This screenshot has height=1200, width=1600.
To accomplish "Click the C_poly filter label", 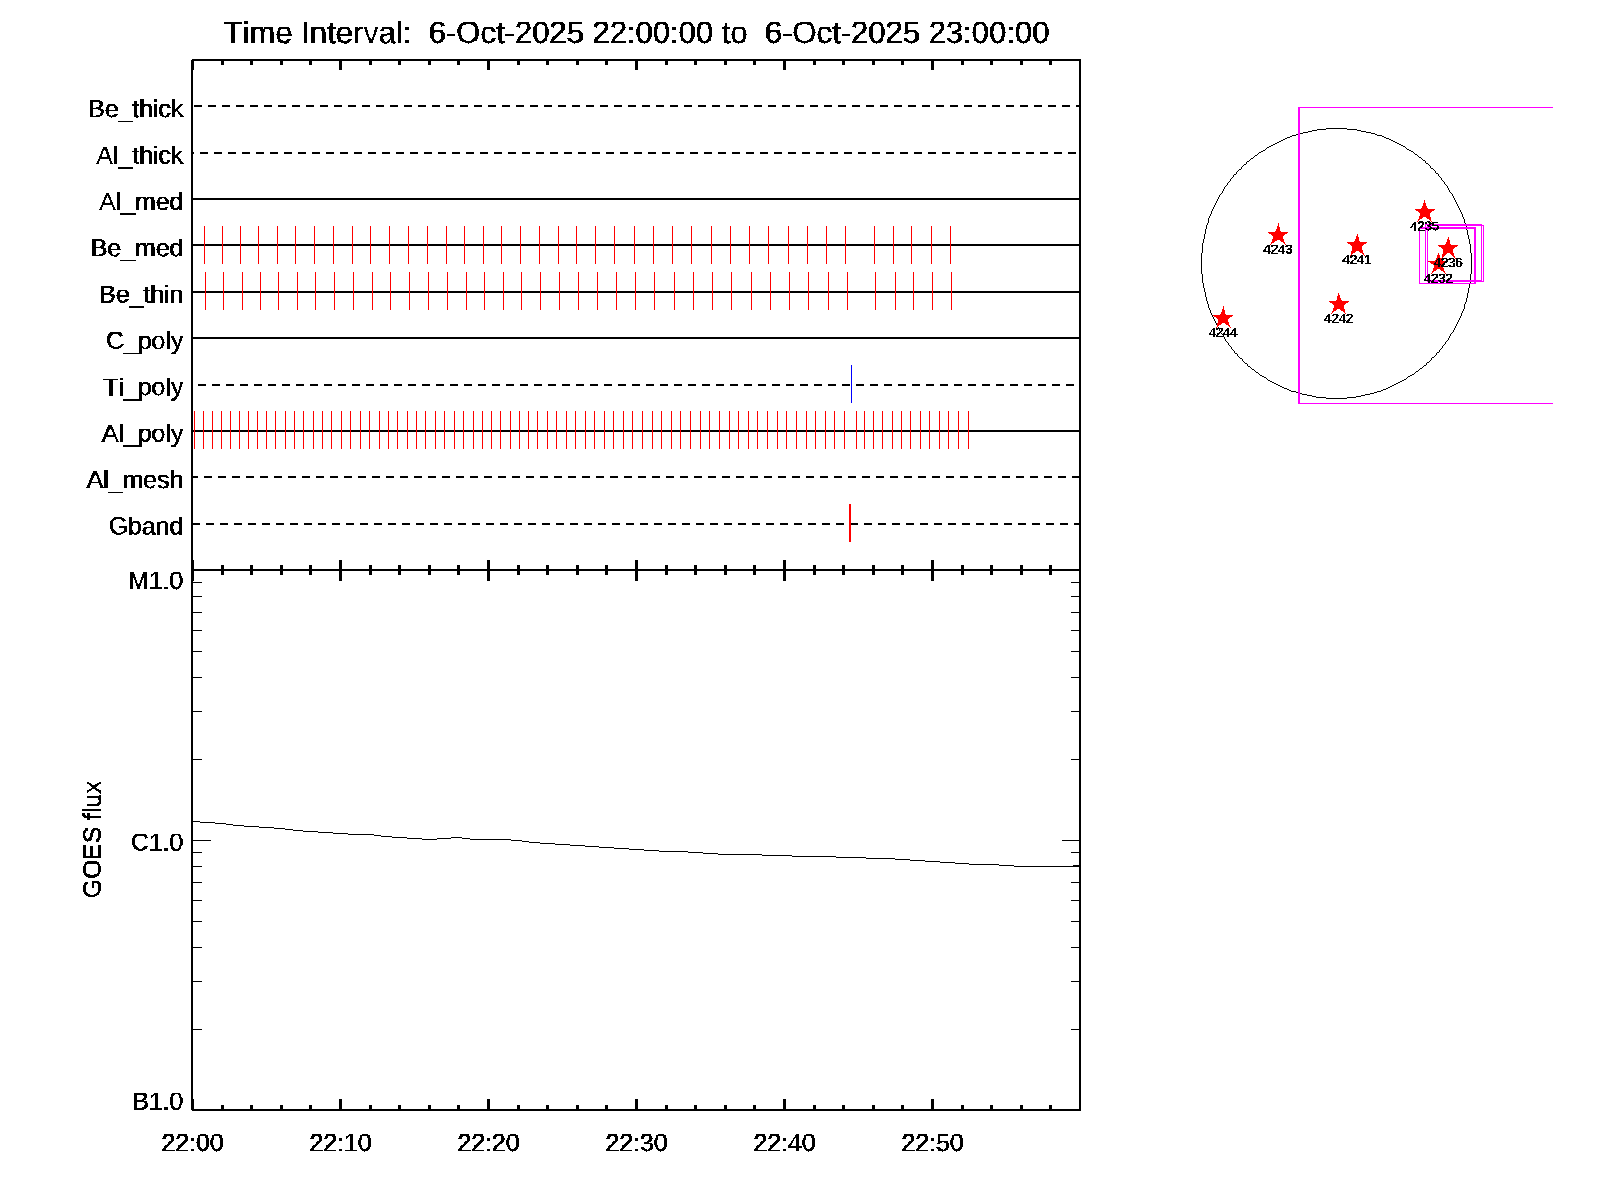I will tap(144, 341).
